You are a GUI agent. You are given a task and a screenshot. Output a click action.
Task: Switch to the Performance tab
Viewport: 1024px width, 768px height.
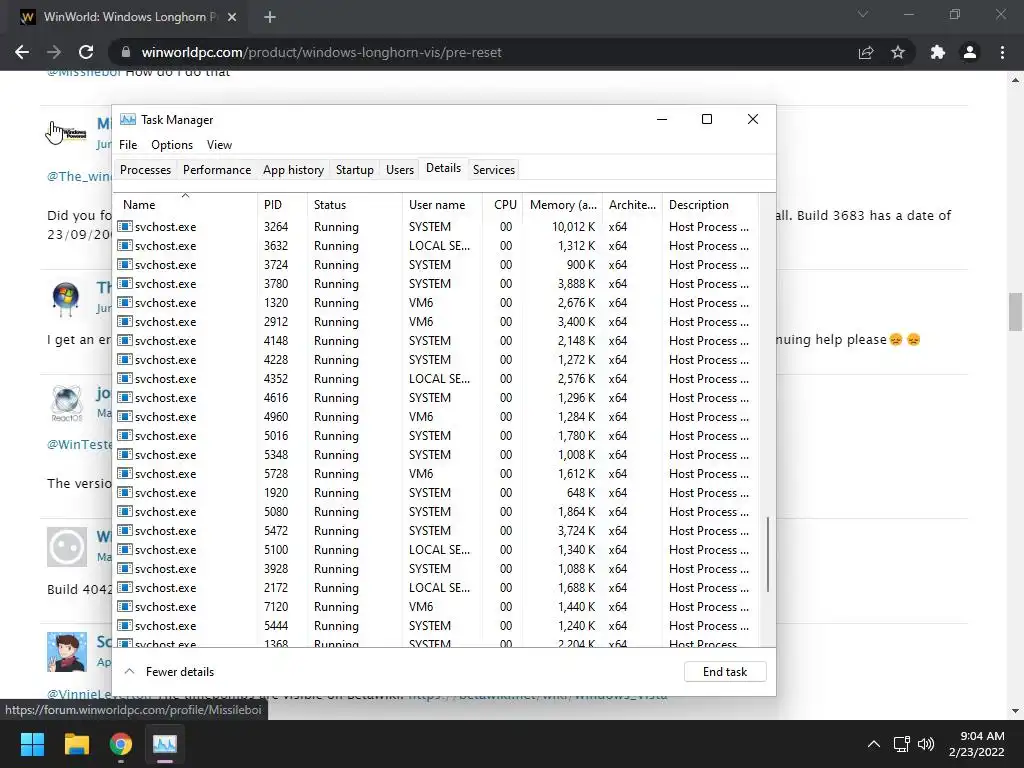[x=217, y=170]
